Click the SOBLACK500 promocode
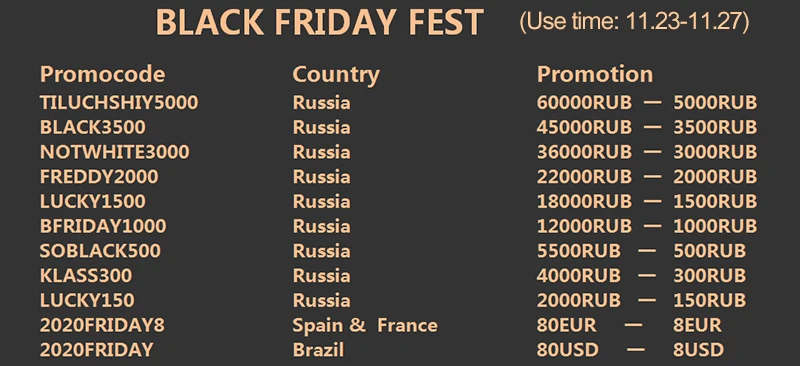 click(101, 251)
